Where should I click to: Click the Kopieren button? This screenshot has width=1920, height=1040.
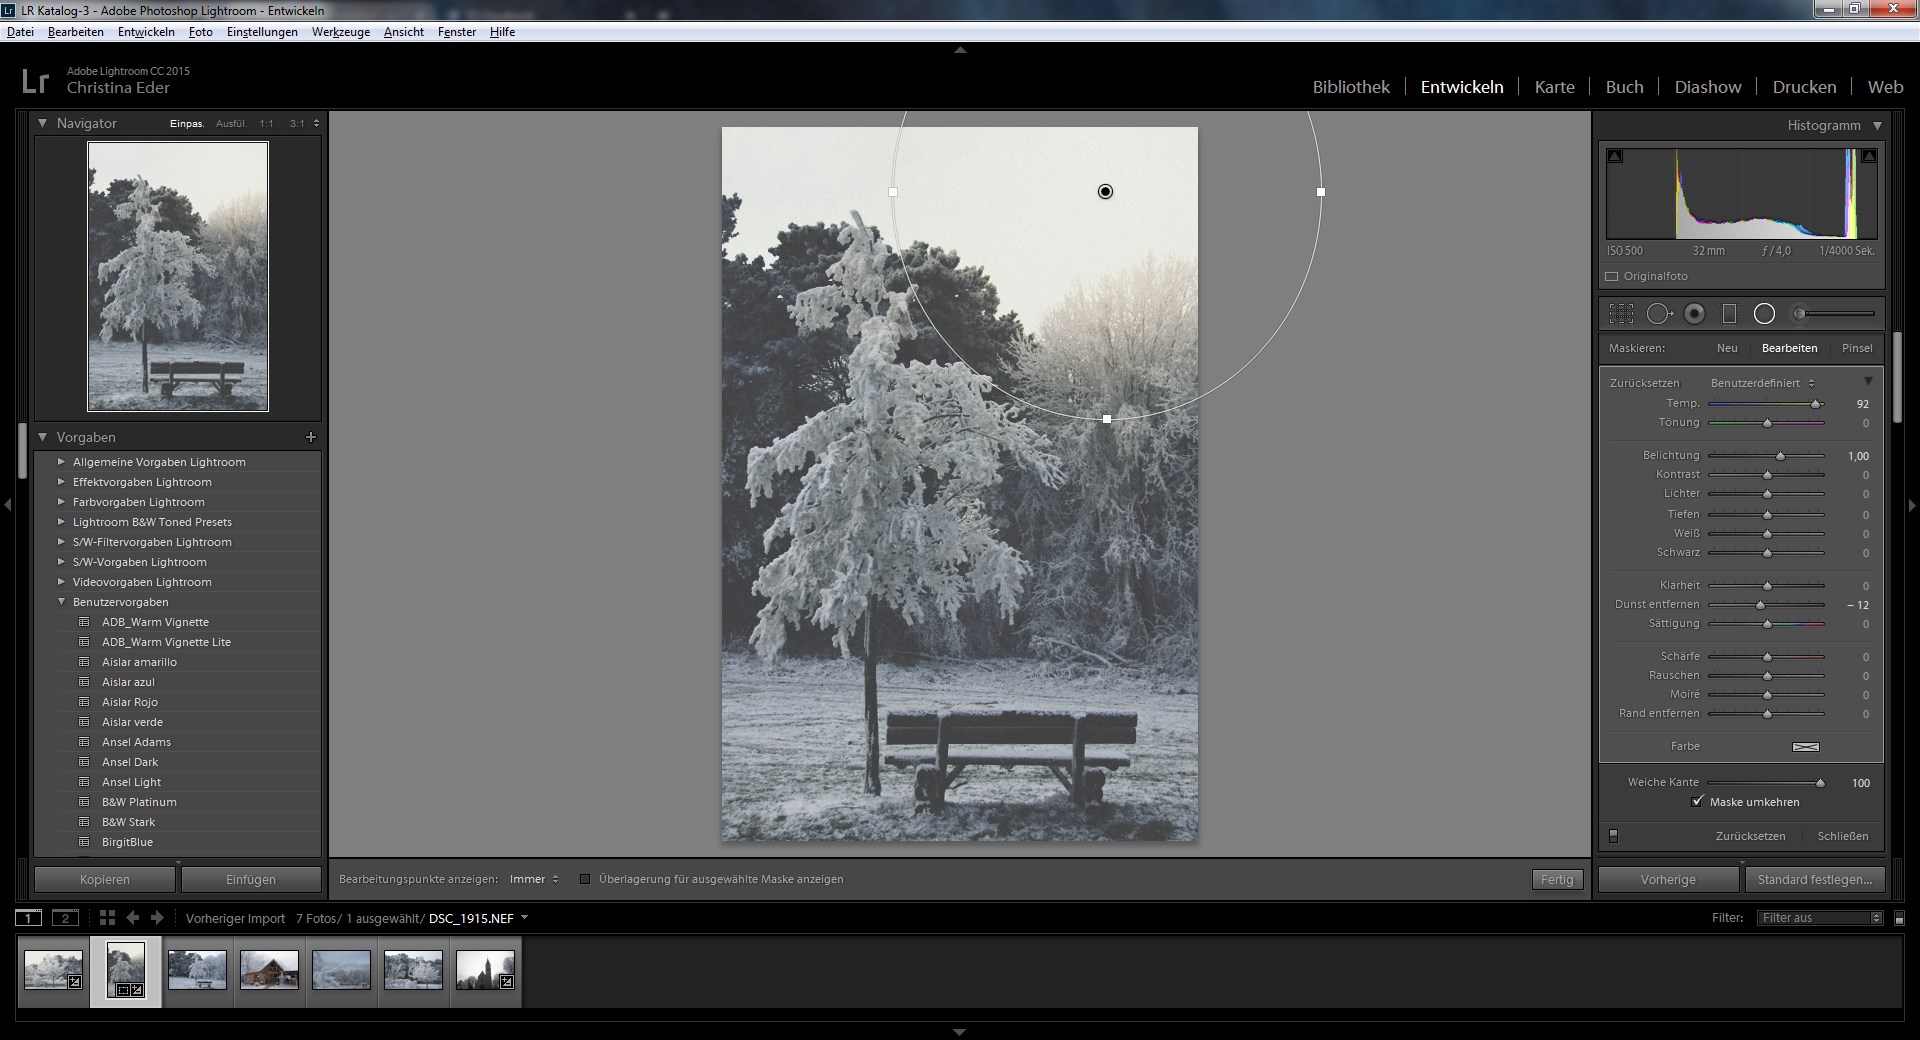coord(105,880)
